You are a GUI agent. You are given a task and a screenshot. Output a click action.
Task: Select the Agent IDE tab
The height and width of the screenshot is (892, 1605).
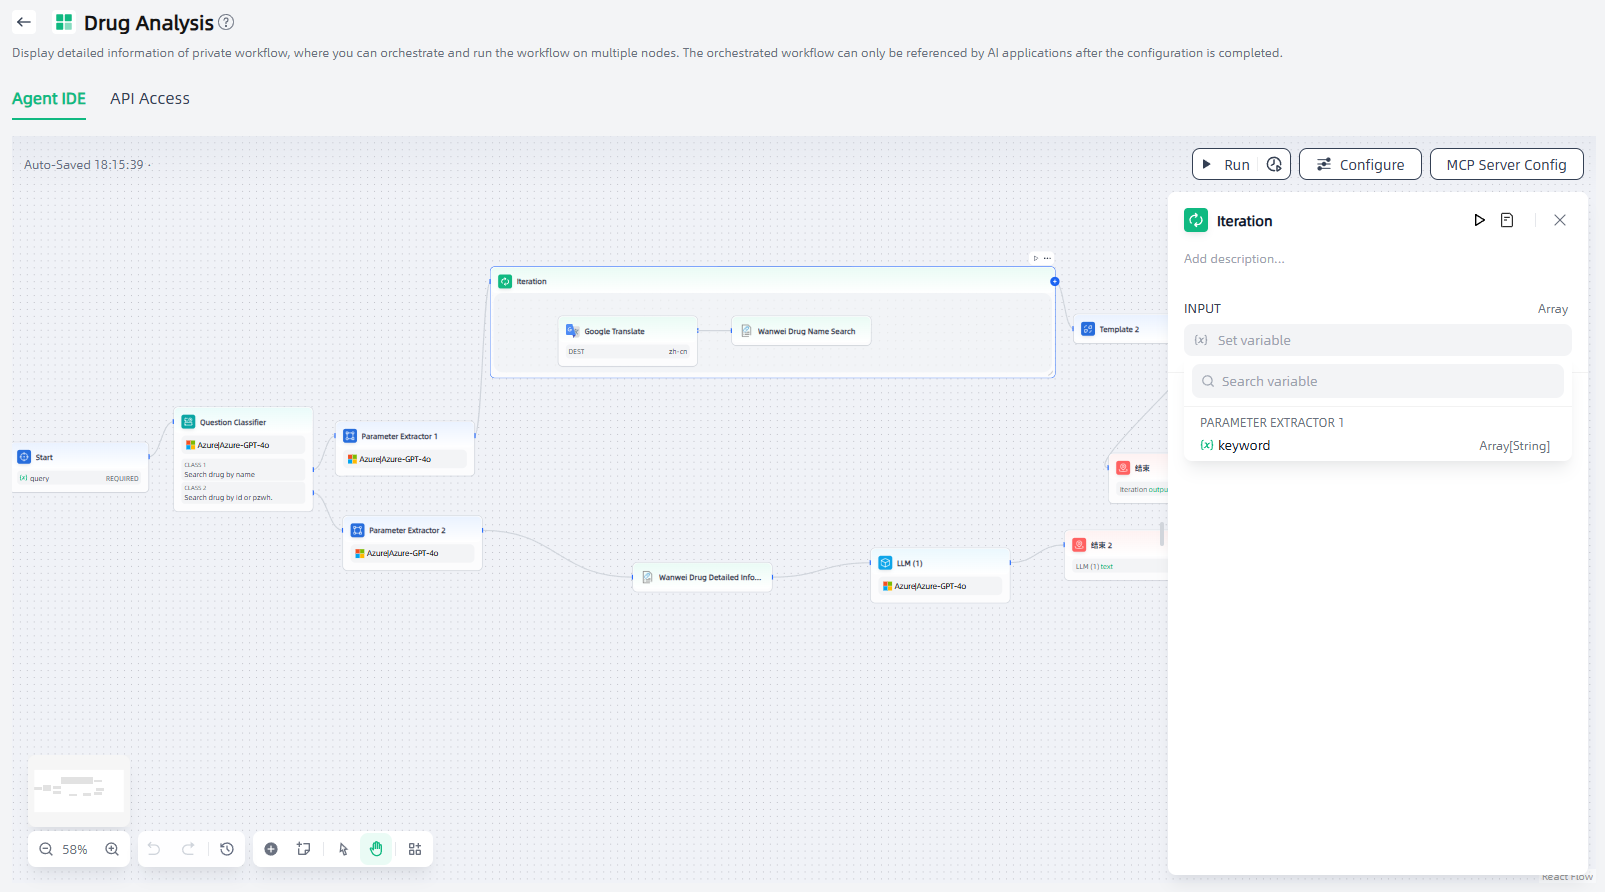pos(49,98)
